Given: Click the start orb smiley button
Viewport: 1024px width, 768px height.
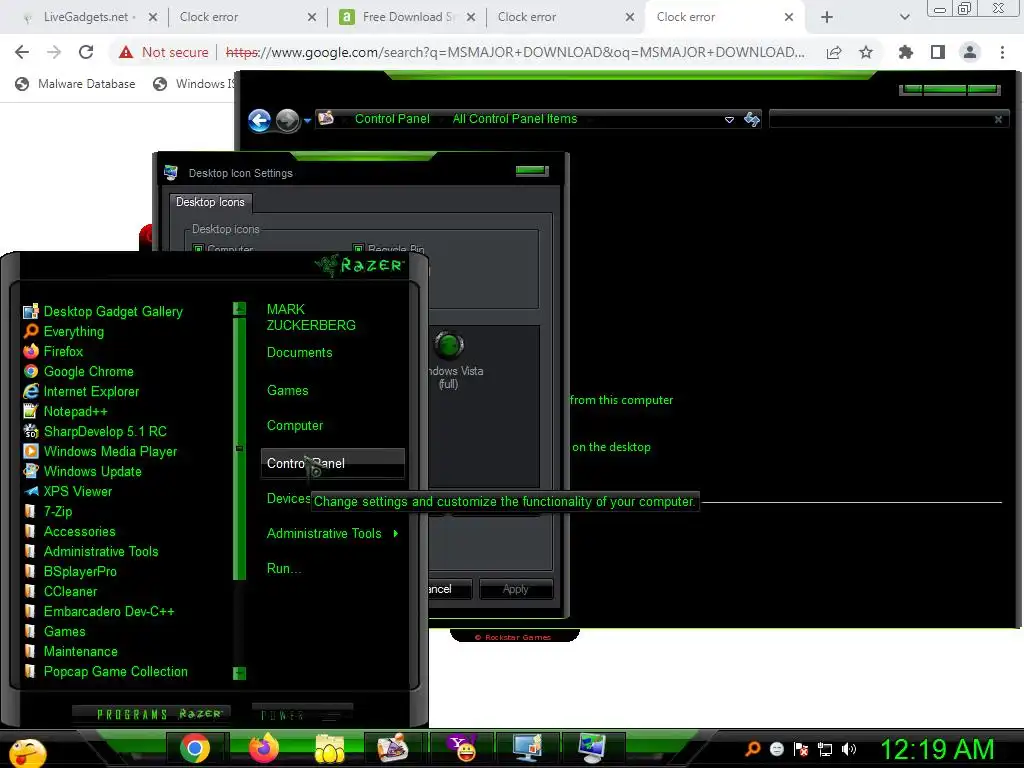Looking at the screenshot, I should point(26,752).
